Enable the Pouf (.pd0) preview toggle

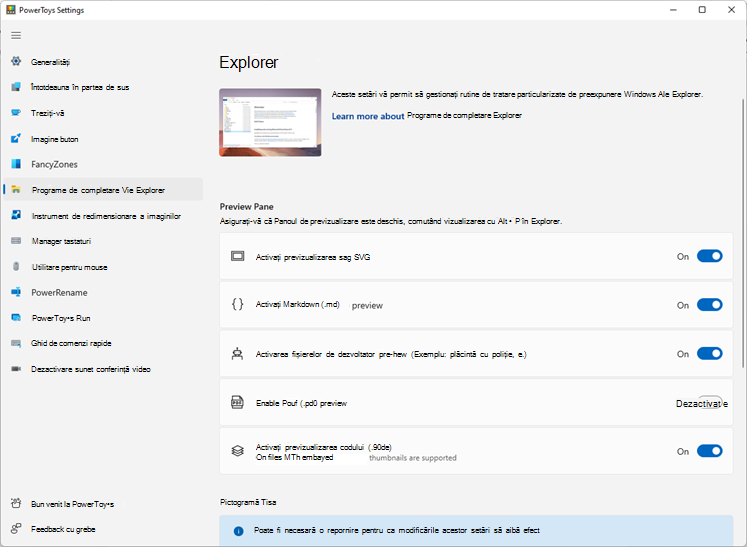[709, 402]
